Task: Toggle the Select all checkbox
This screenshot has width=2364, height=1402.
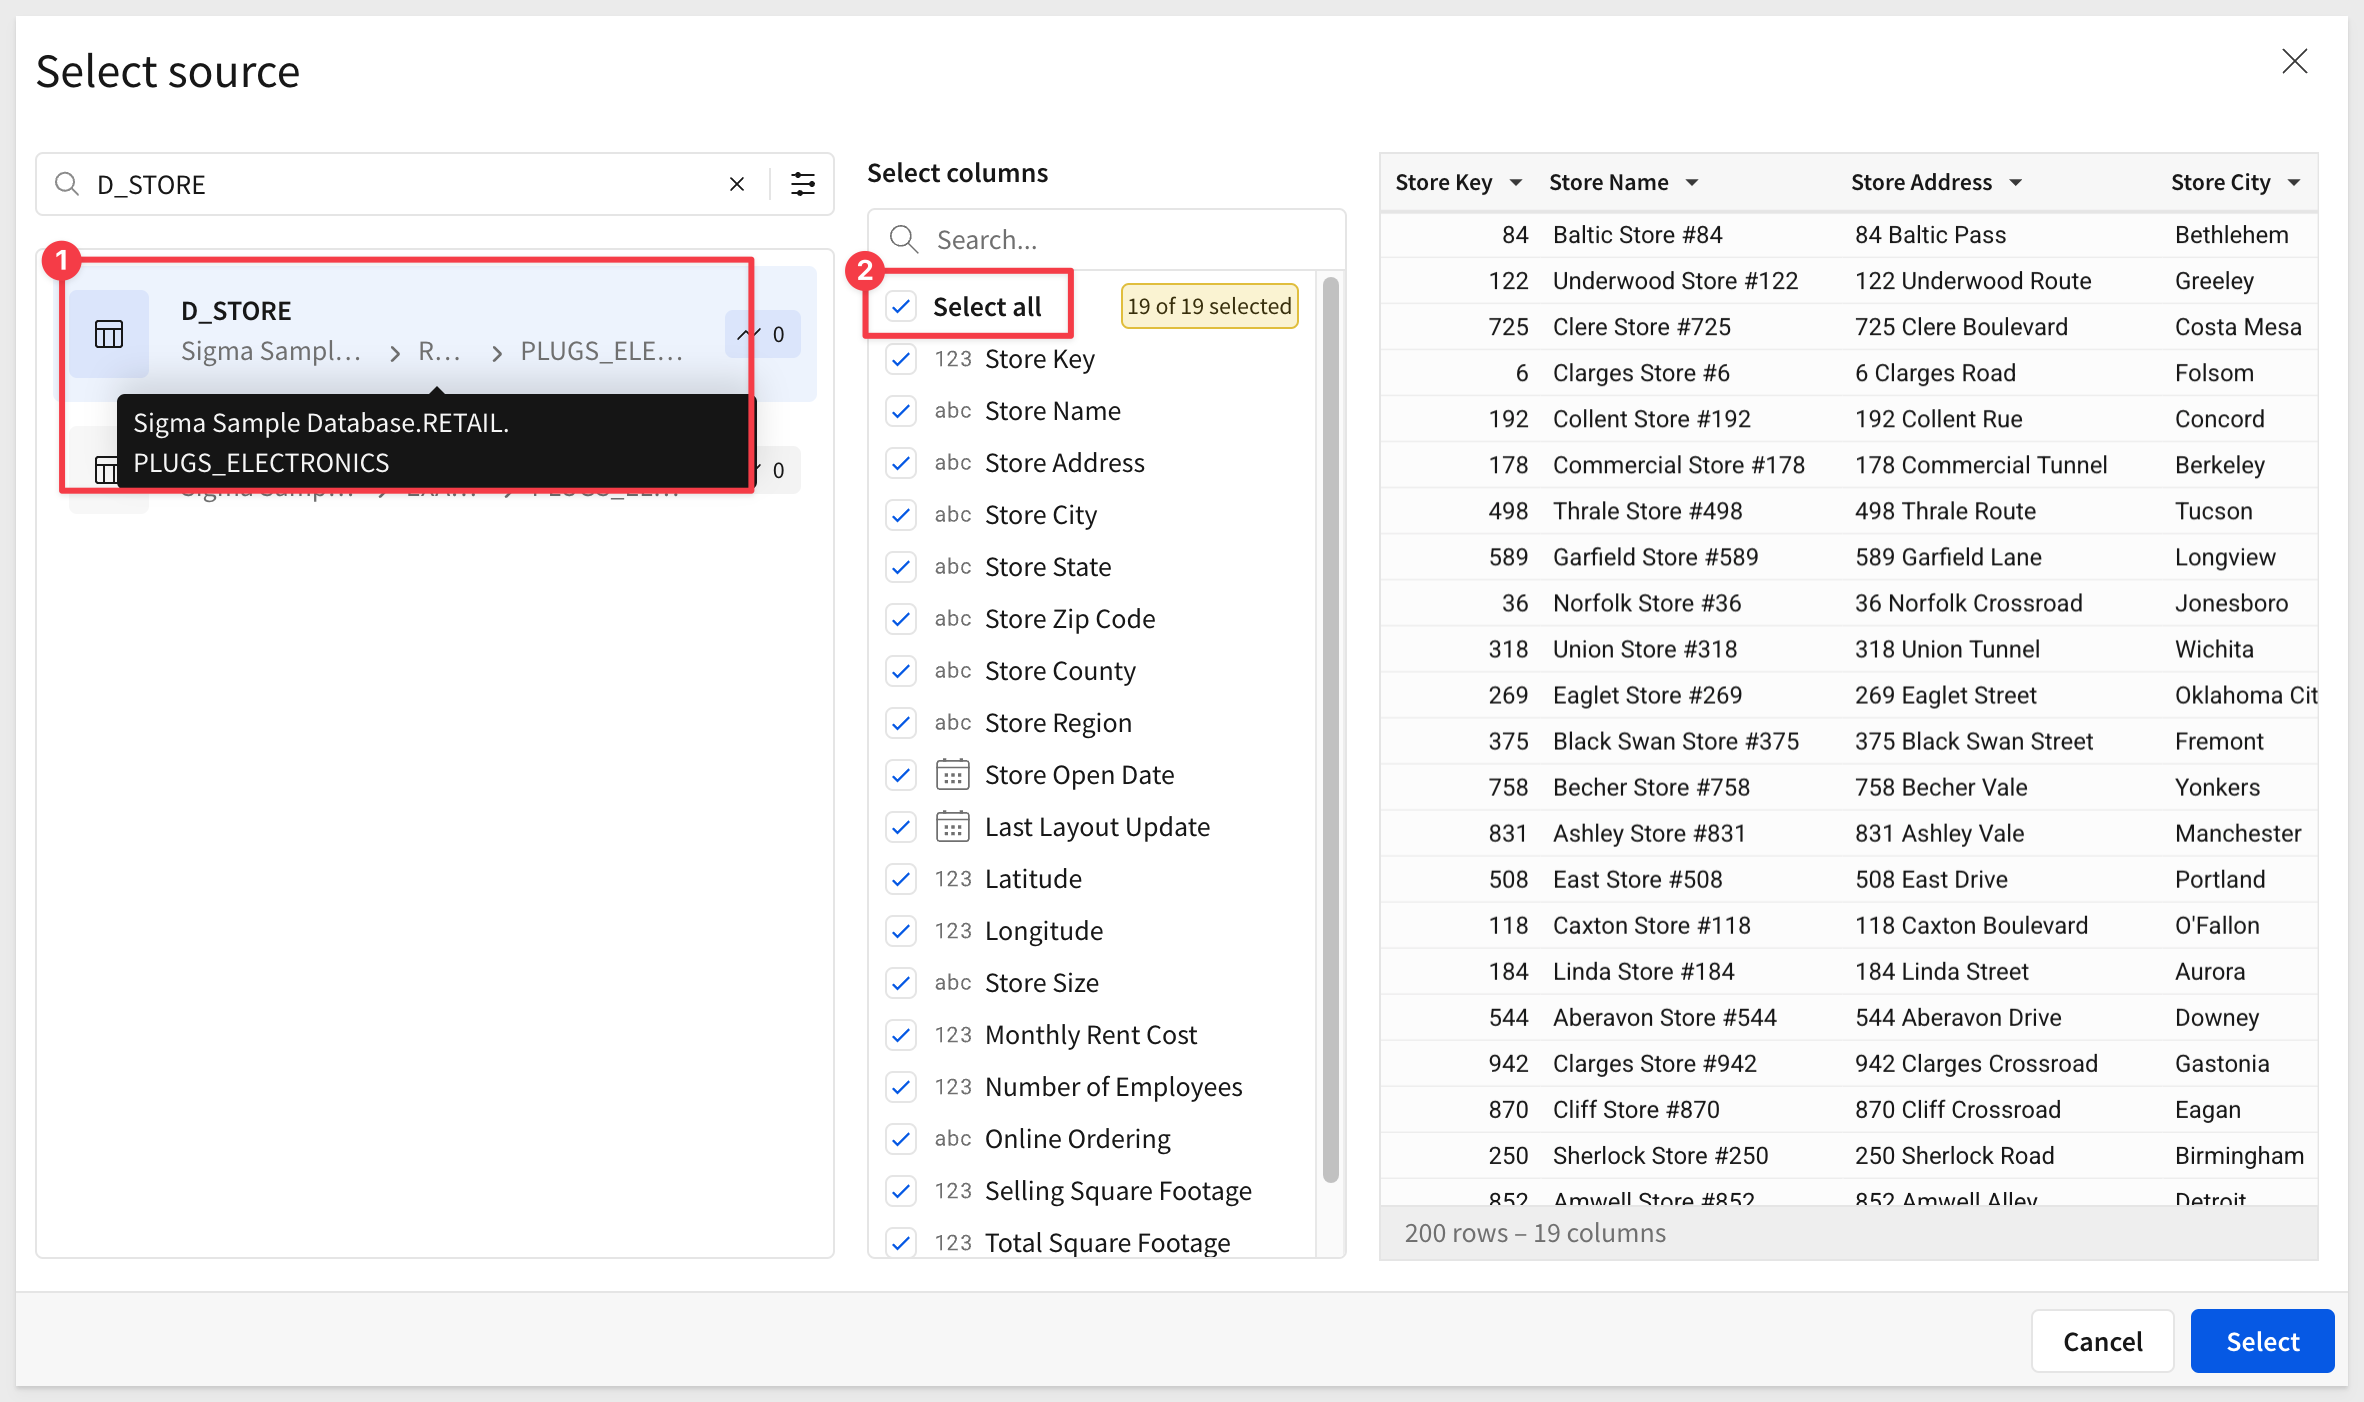Action: tap(901, 306)
